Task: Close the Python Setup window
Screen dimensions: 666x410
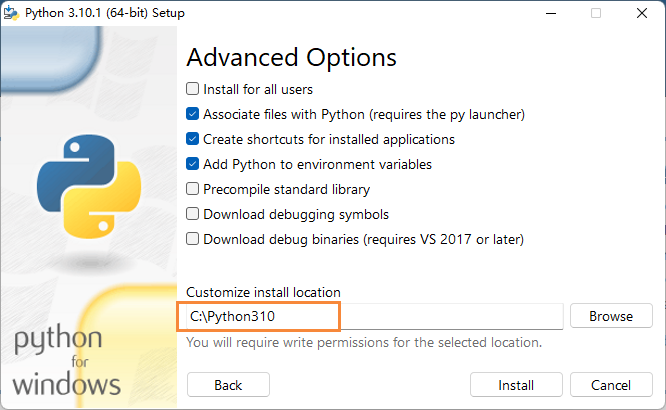Action: point(642,13)
